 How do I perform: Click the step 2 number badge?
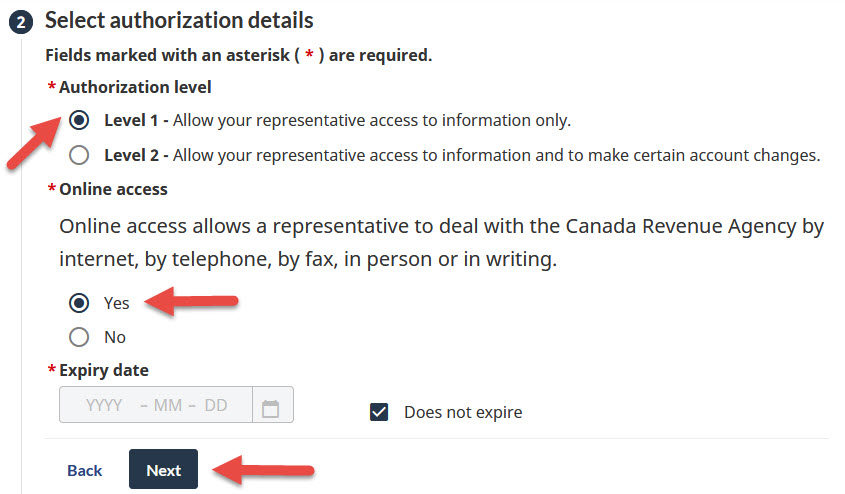(x=21, y=21)
